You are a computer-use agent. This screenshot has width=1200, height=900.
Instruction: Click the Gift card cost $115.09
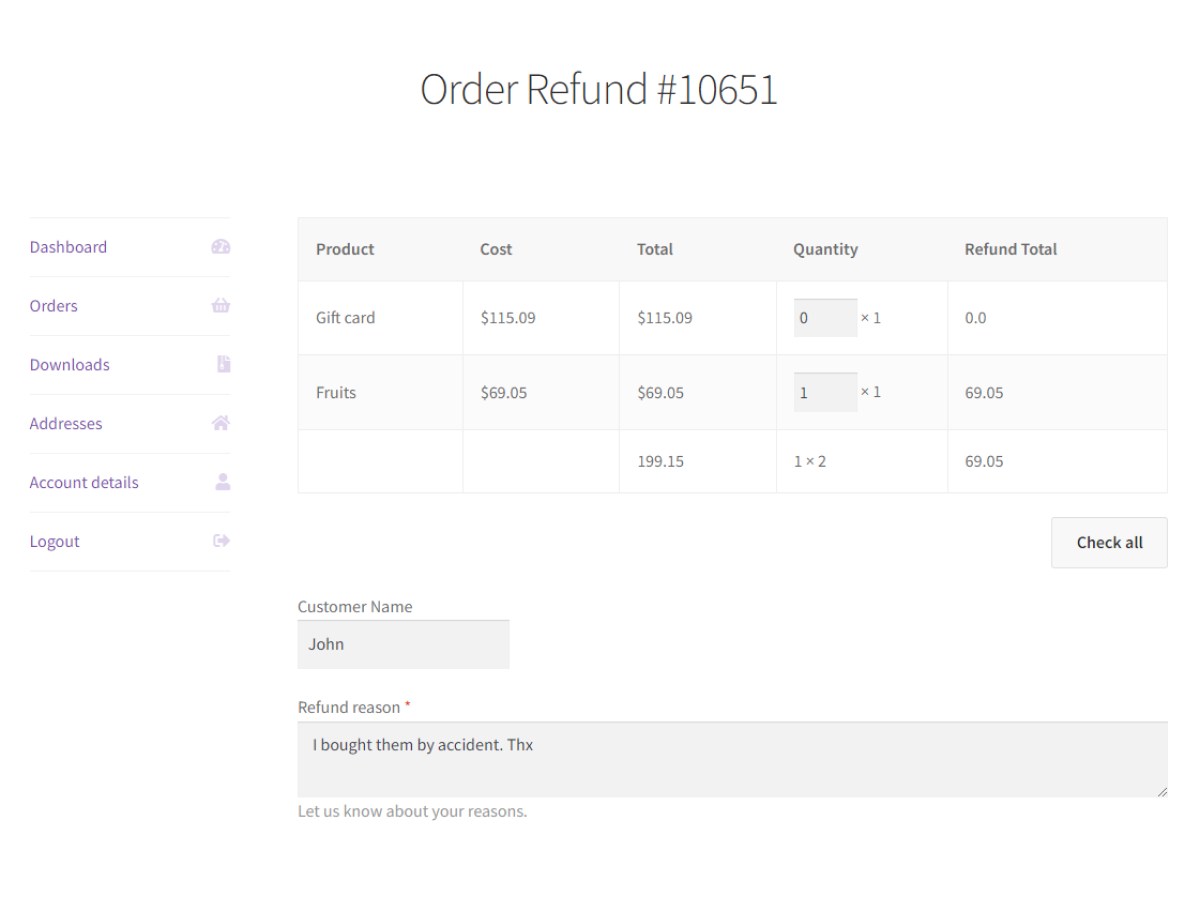click(508, 318)
